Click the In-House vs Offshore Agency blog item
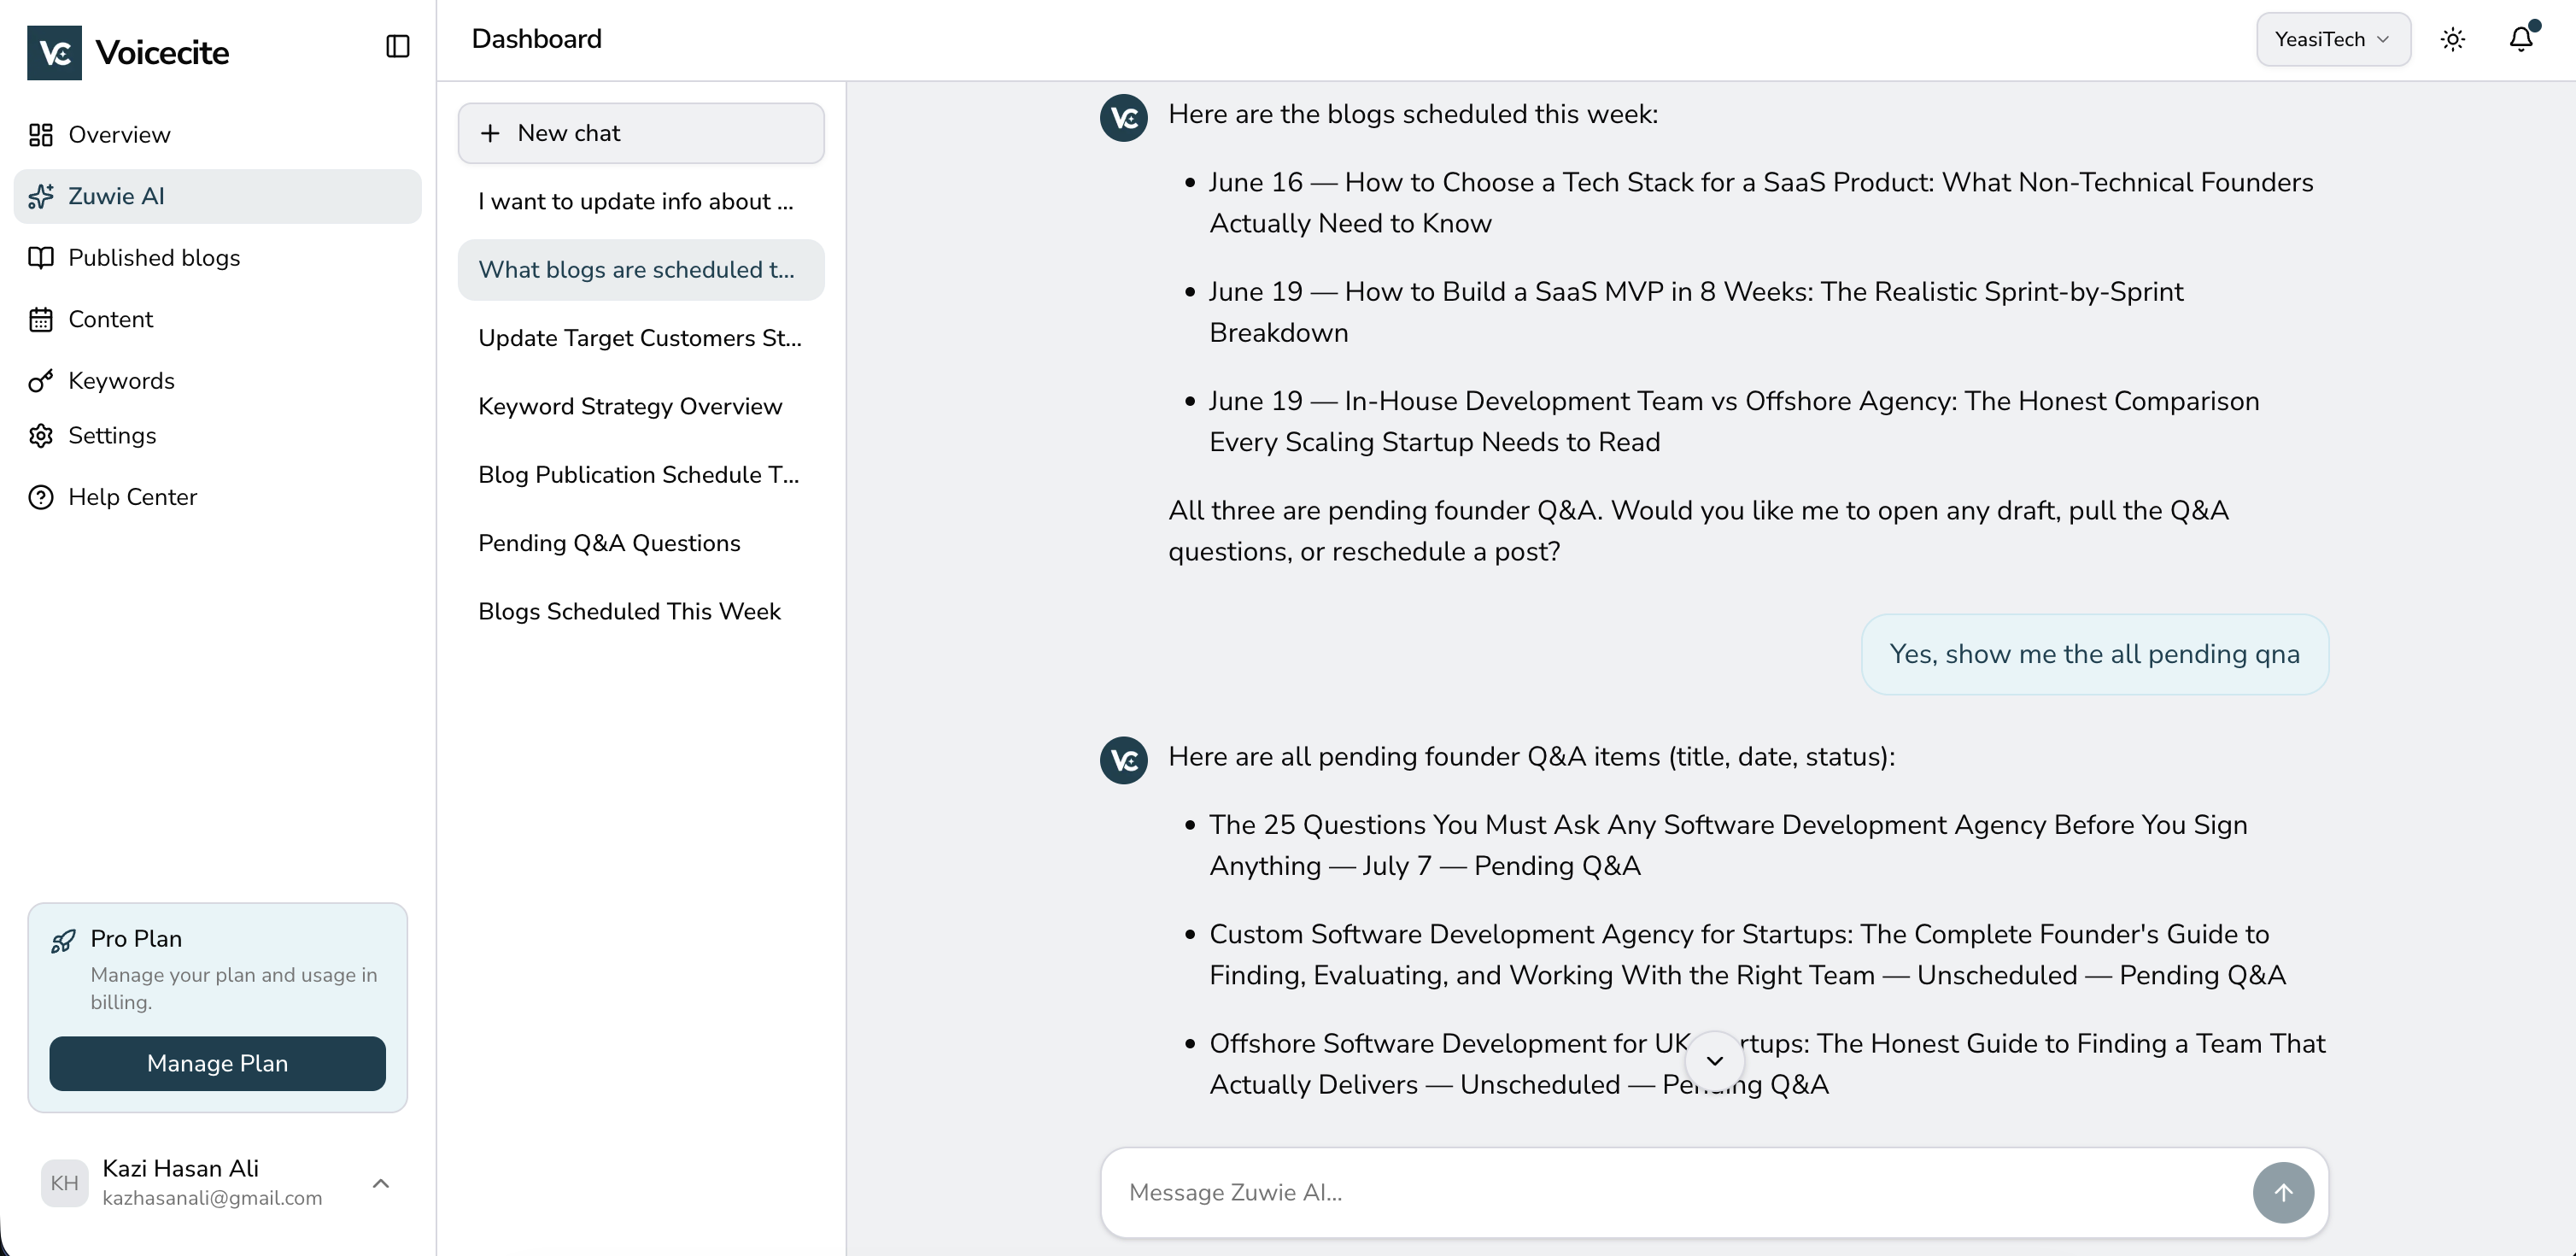The height and width of the screenshot is (1256, 2576). 1734,421
